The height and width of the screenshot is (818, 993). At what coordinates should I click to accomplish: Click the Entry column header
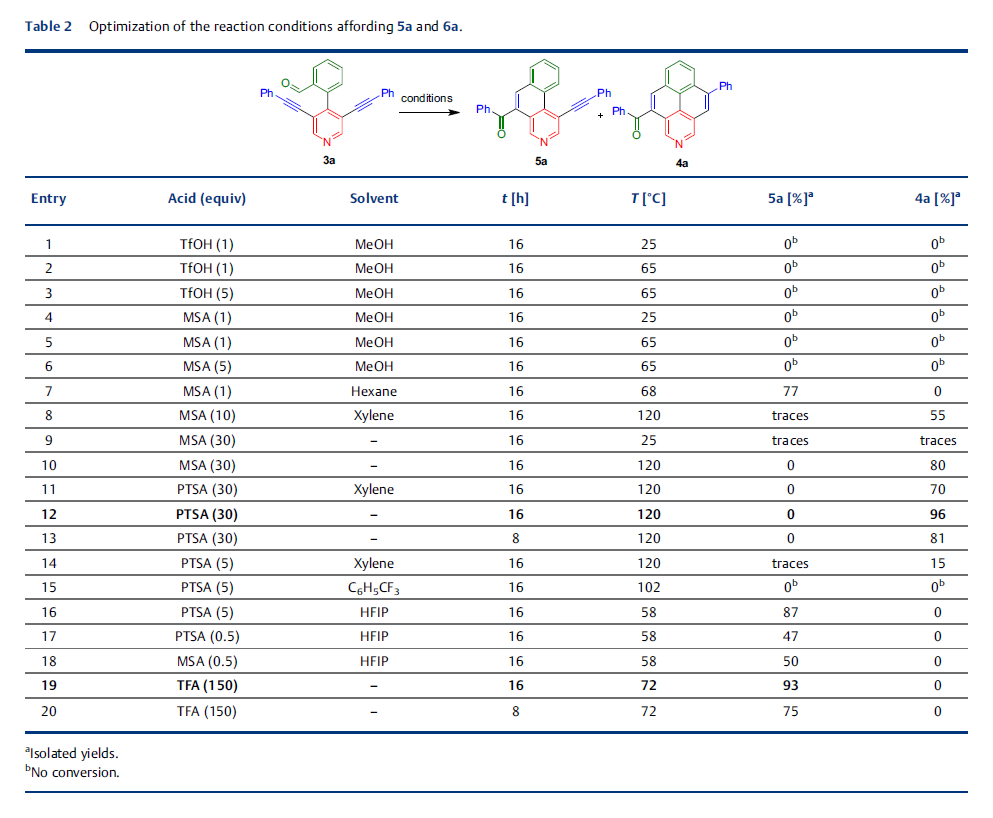[48, 198]
